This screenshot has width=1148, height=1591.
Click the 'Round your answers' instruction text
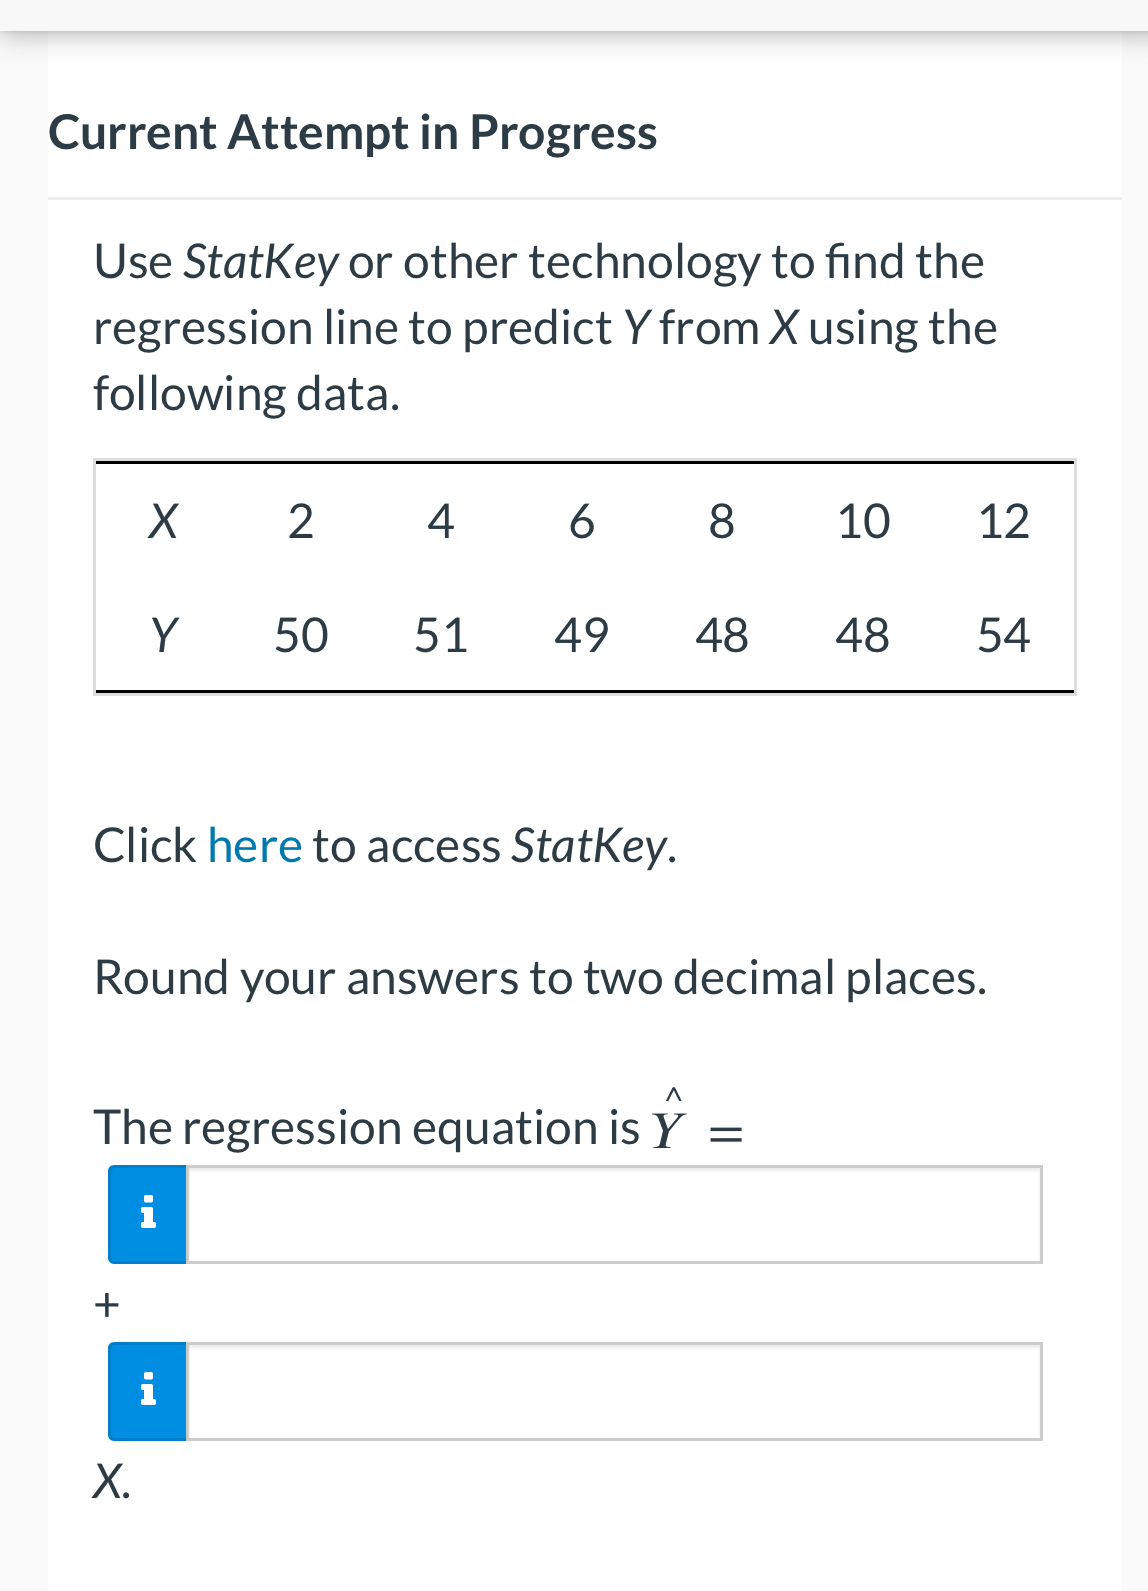540,978
